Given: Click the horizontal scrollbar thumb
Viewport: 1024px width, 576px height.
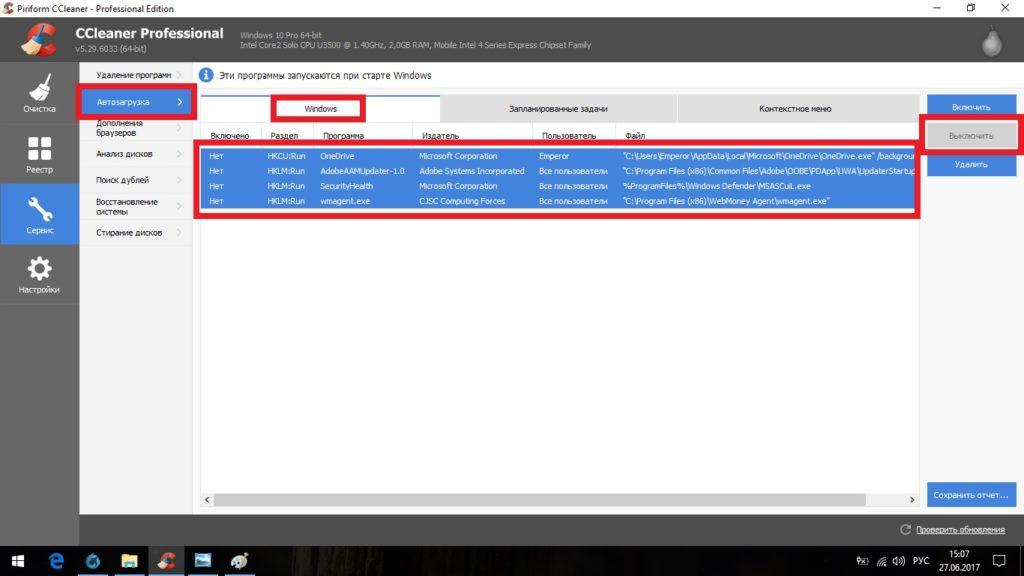Looking at the screenshot, I should (539, 500).
